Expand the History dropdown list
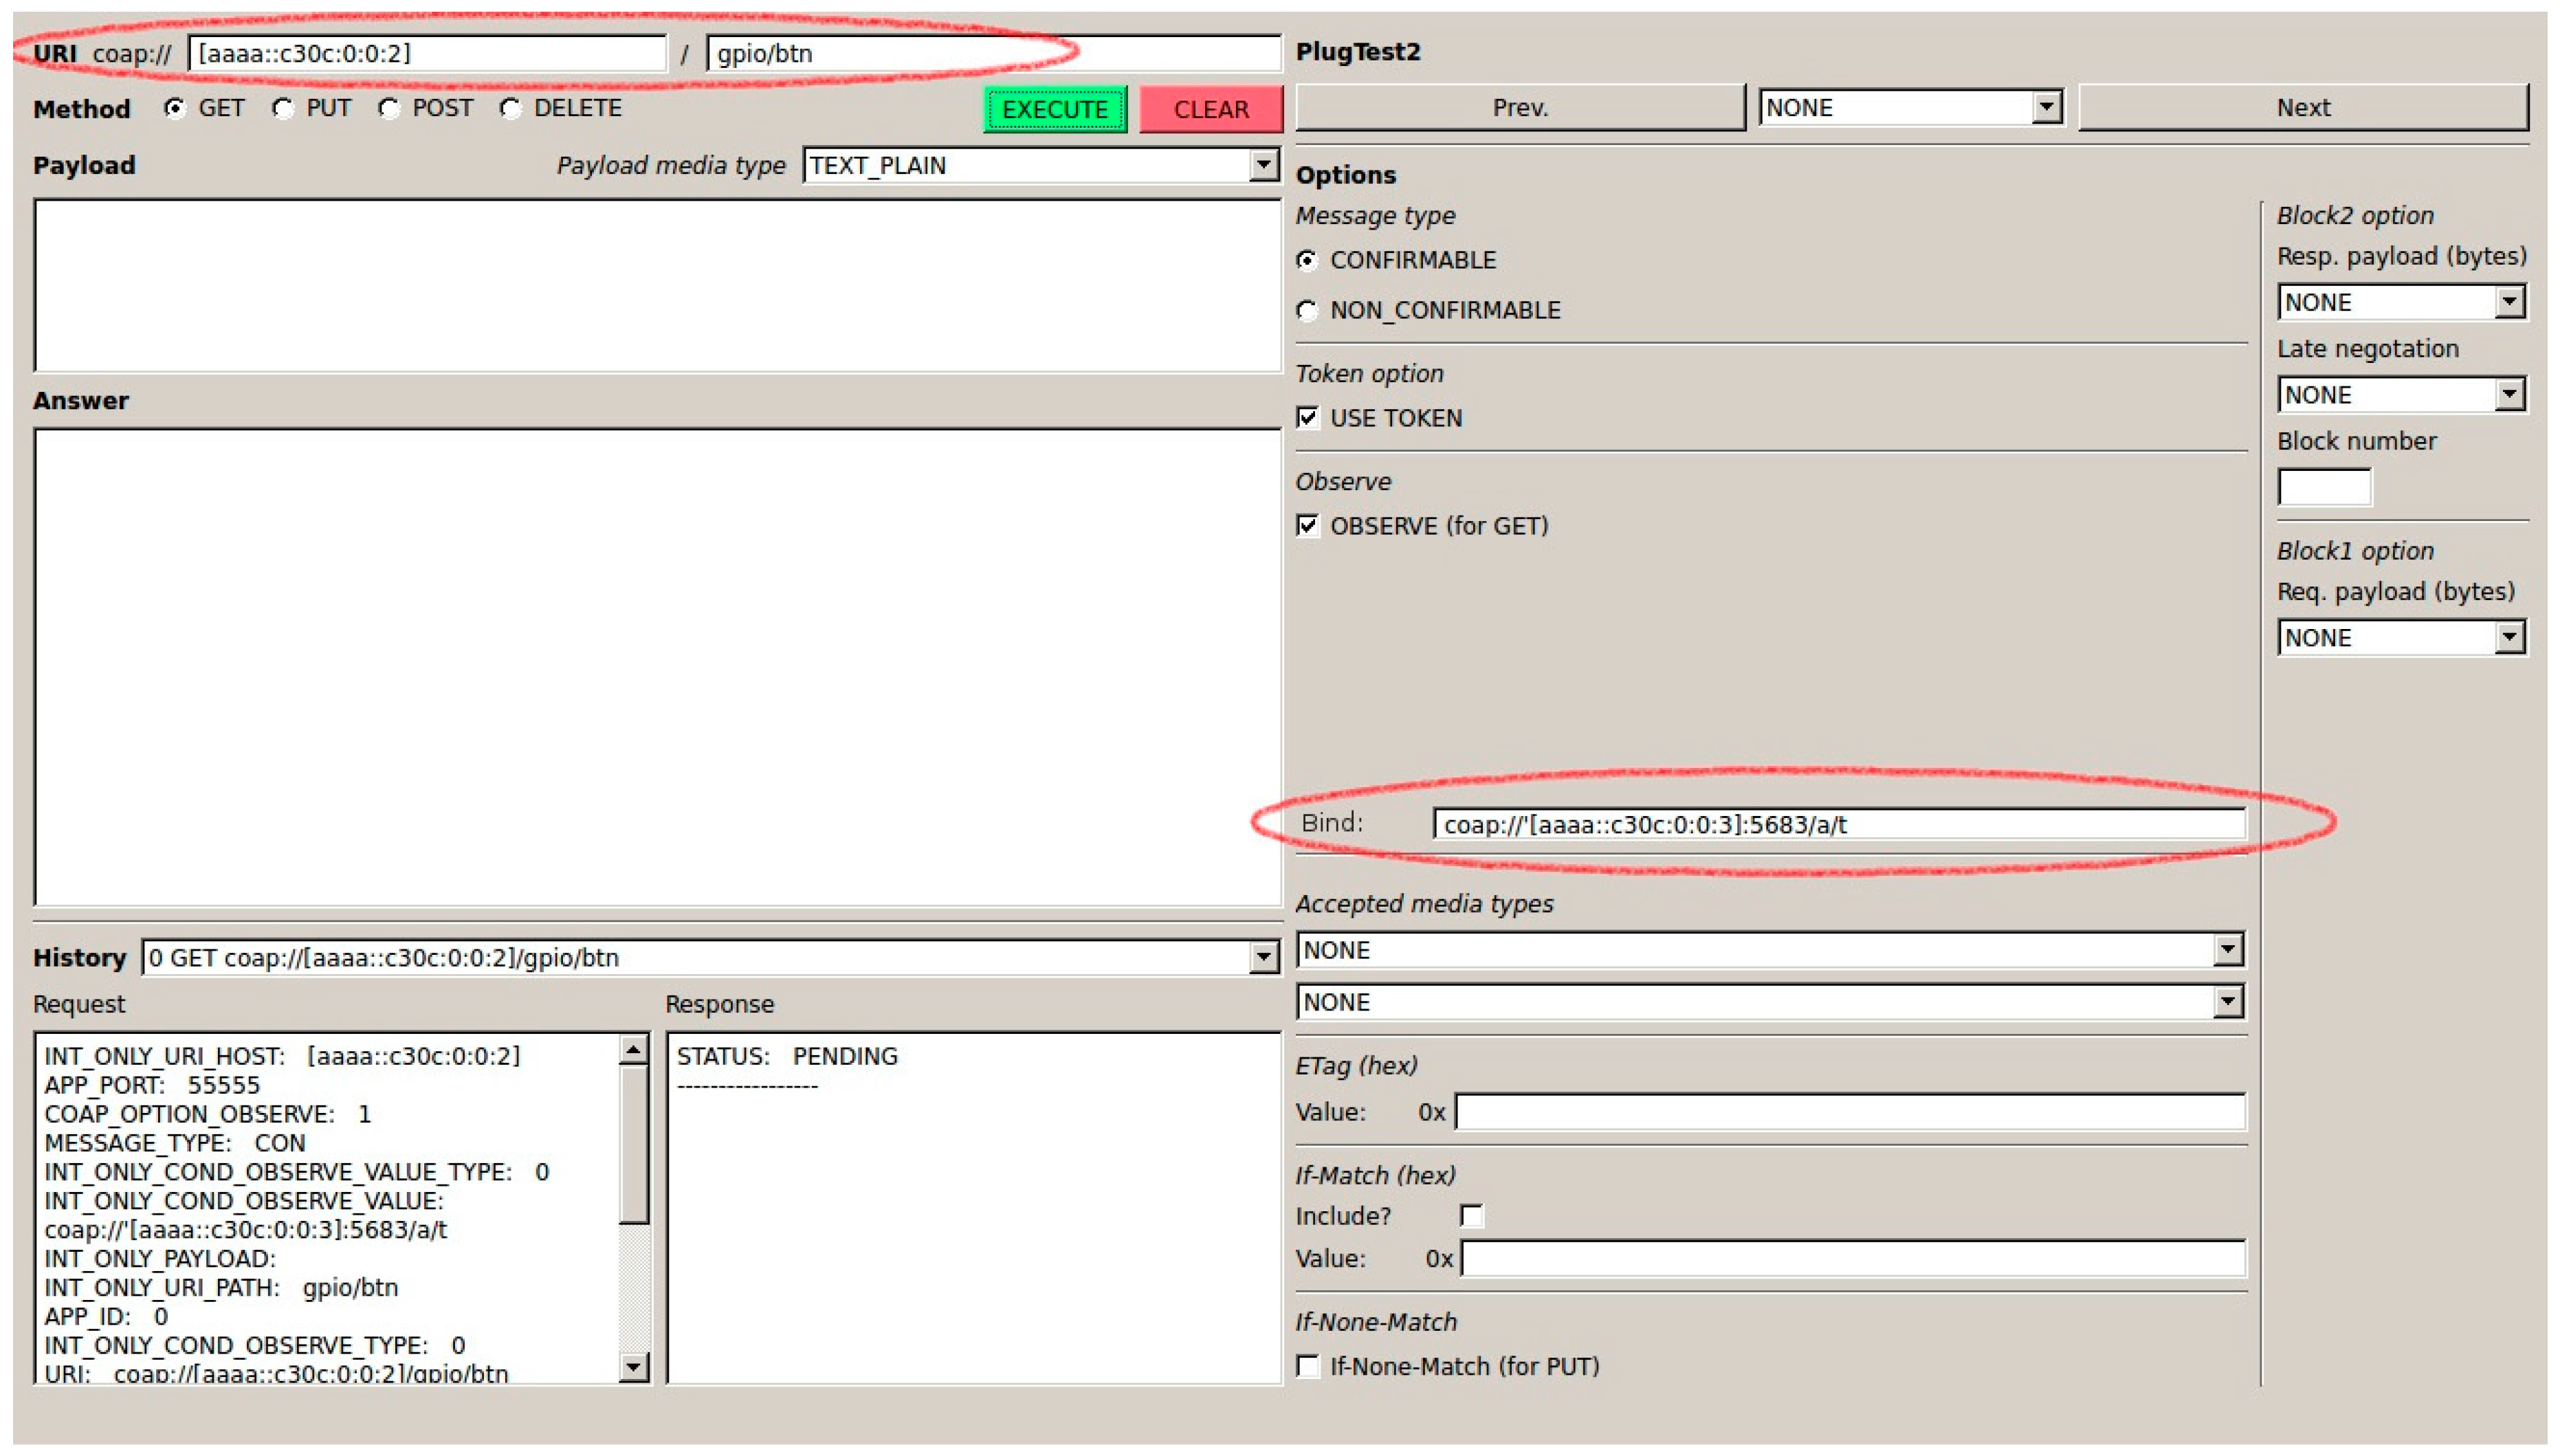This screenshot has height=1456, width=2560. (1263, 957)
